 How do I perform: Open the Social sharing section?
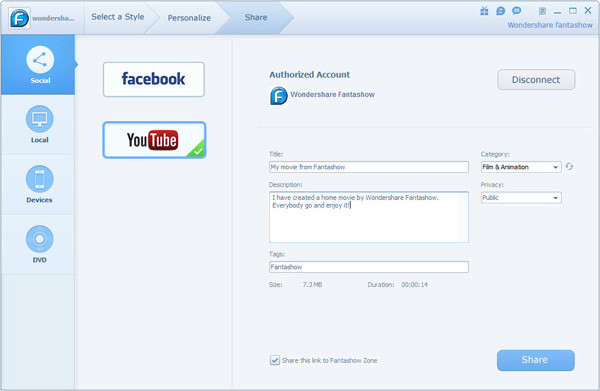click(x=38, y=65)
